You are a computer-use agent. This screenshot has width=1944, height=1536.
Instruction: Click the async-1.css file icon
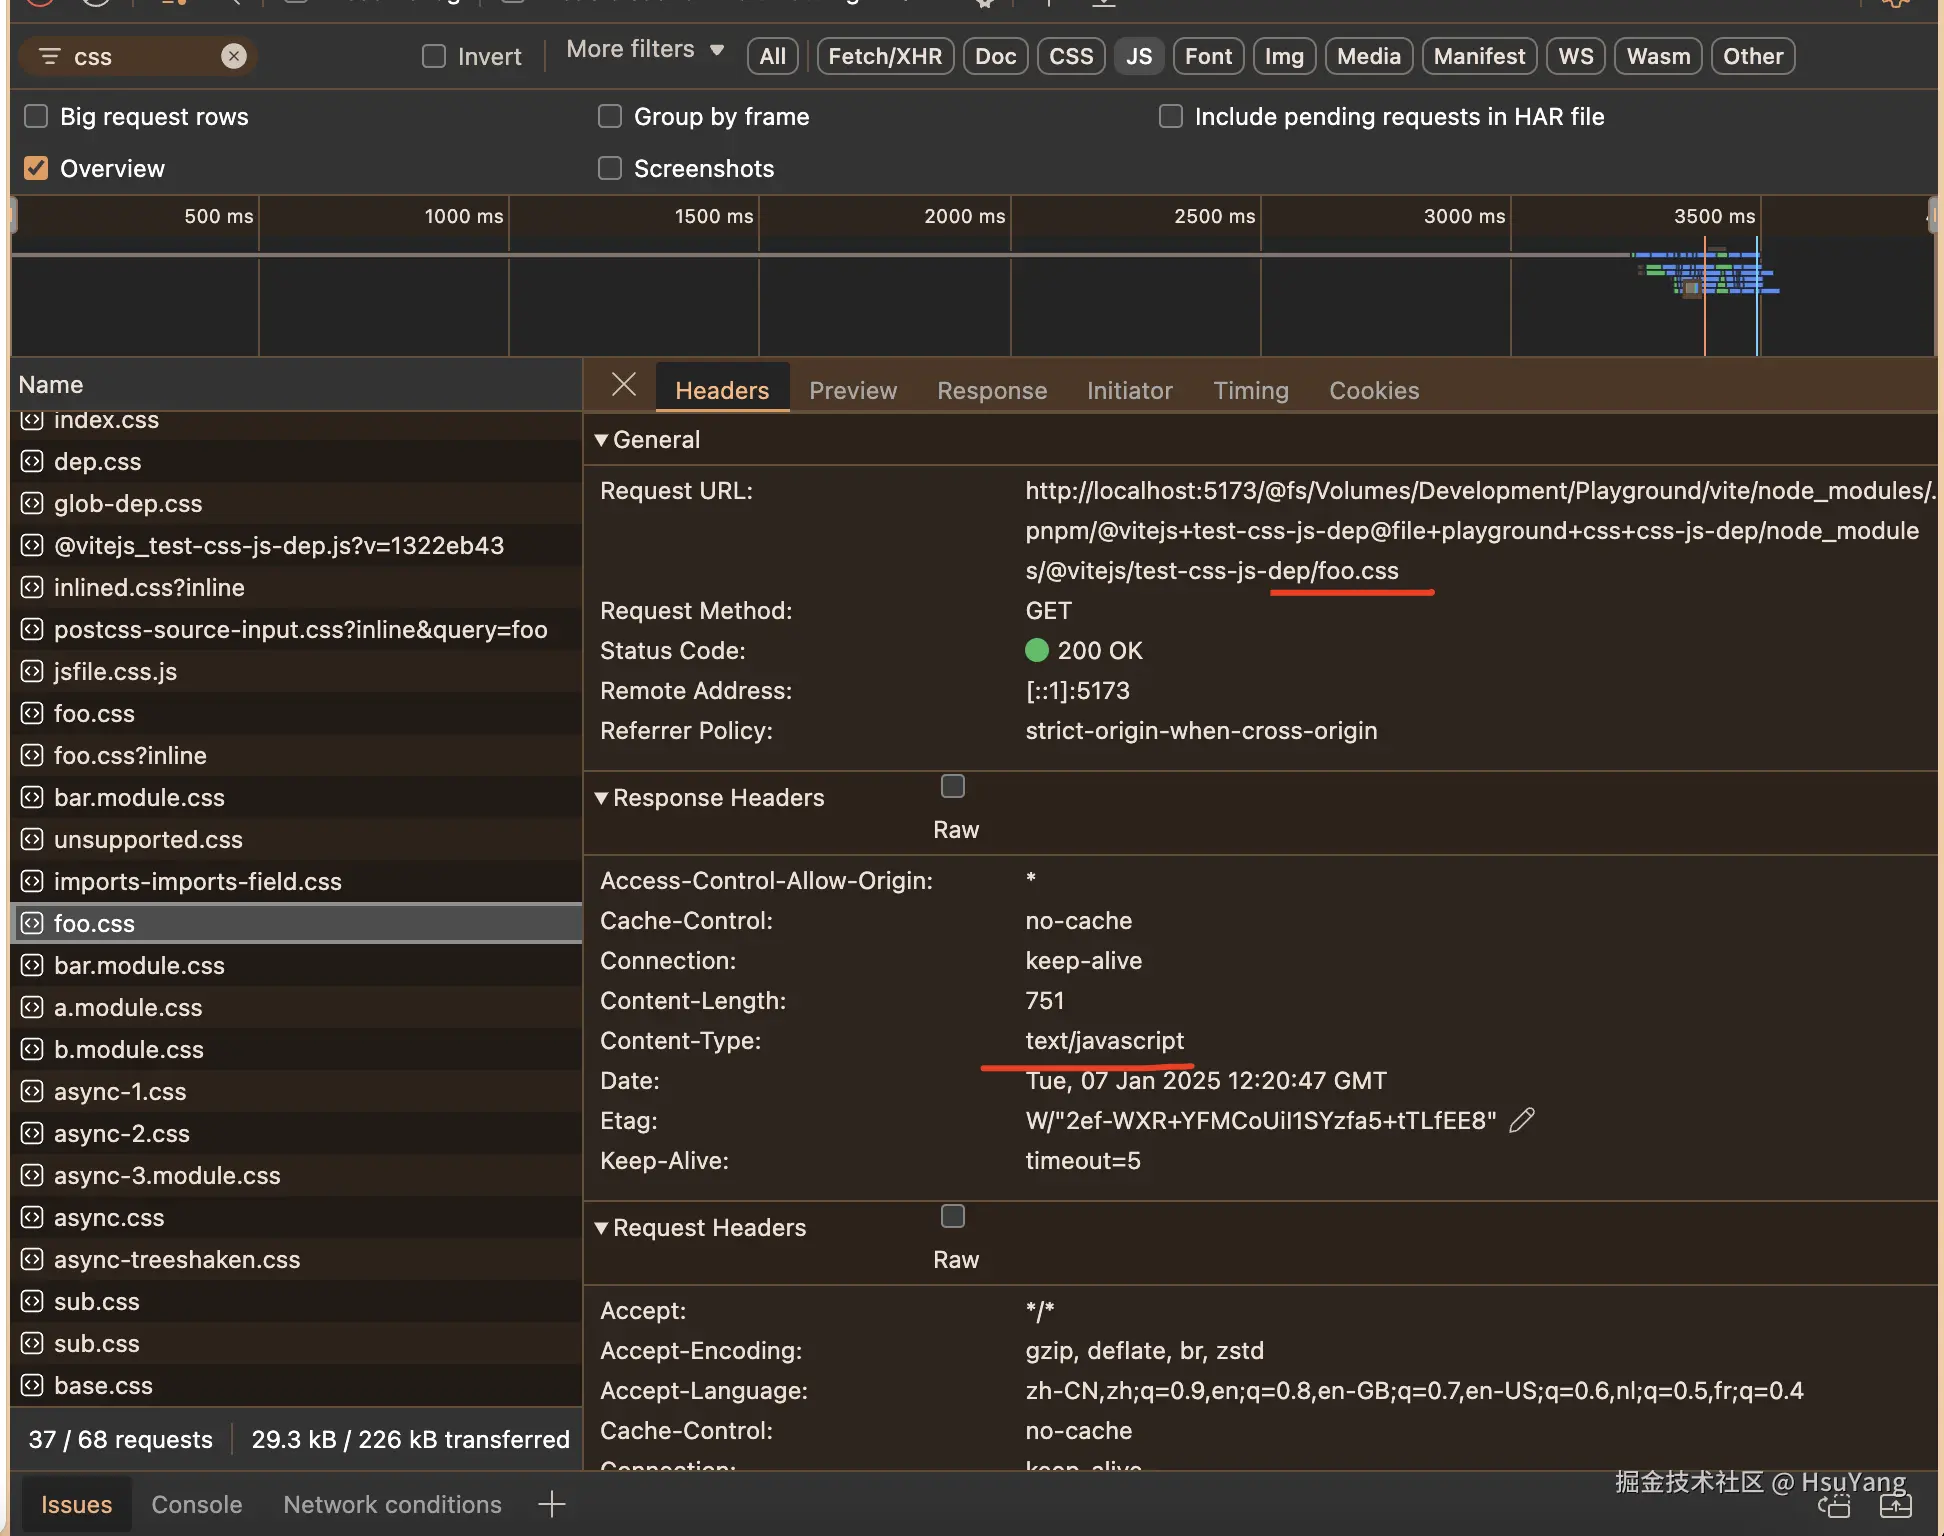pos(32,1091)
